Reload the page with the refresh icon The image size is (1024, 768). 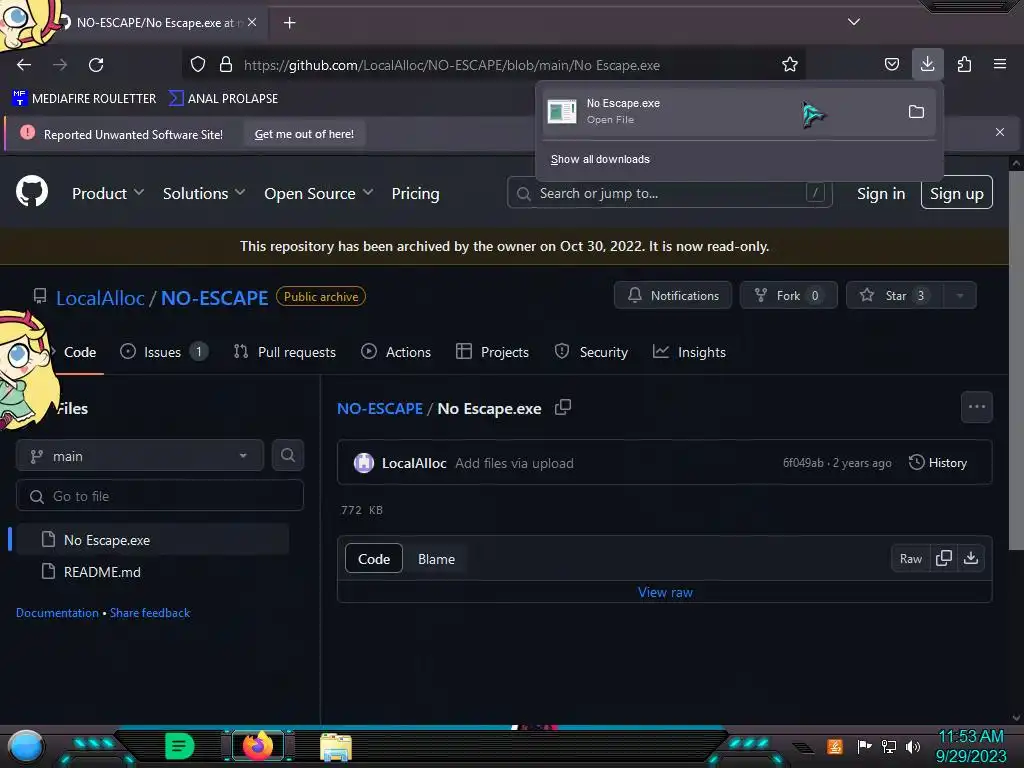(x=96, y=65)
